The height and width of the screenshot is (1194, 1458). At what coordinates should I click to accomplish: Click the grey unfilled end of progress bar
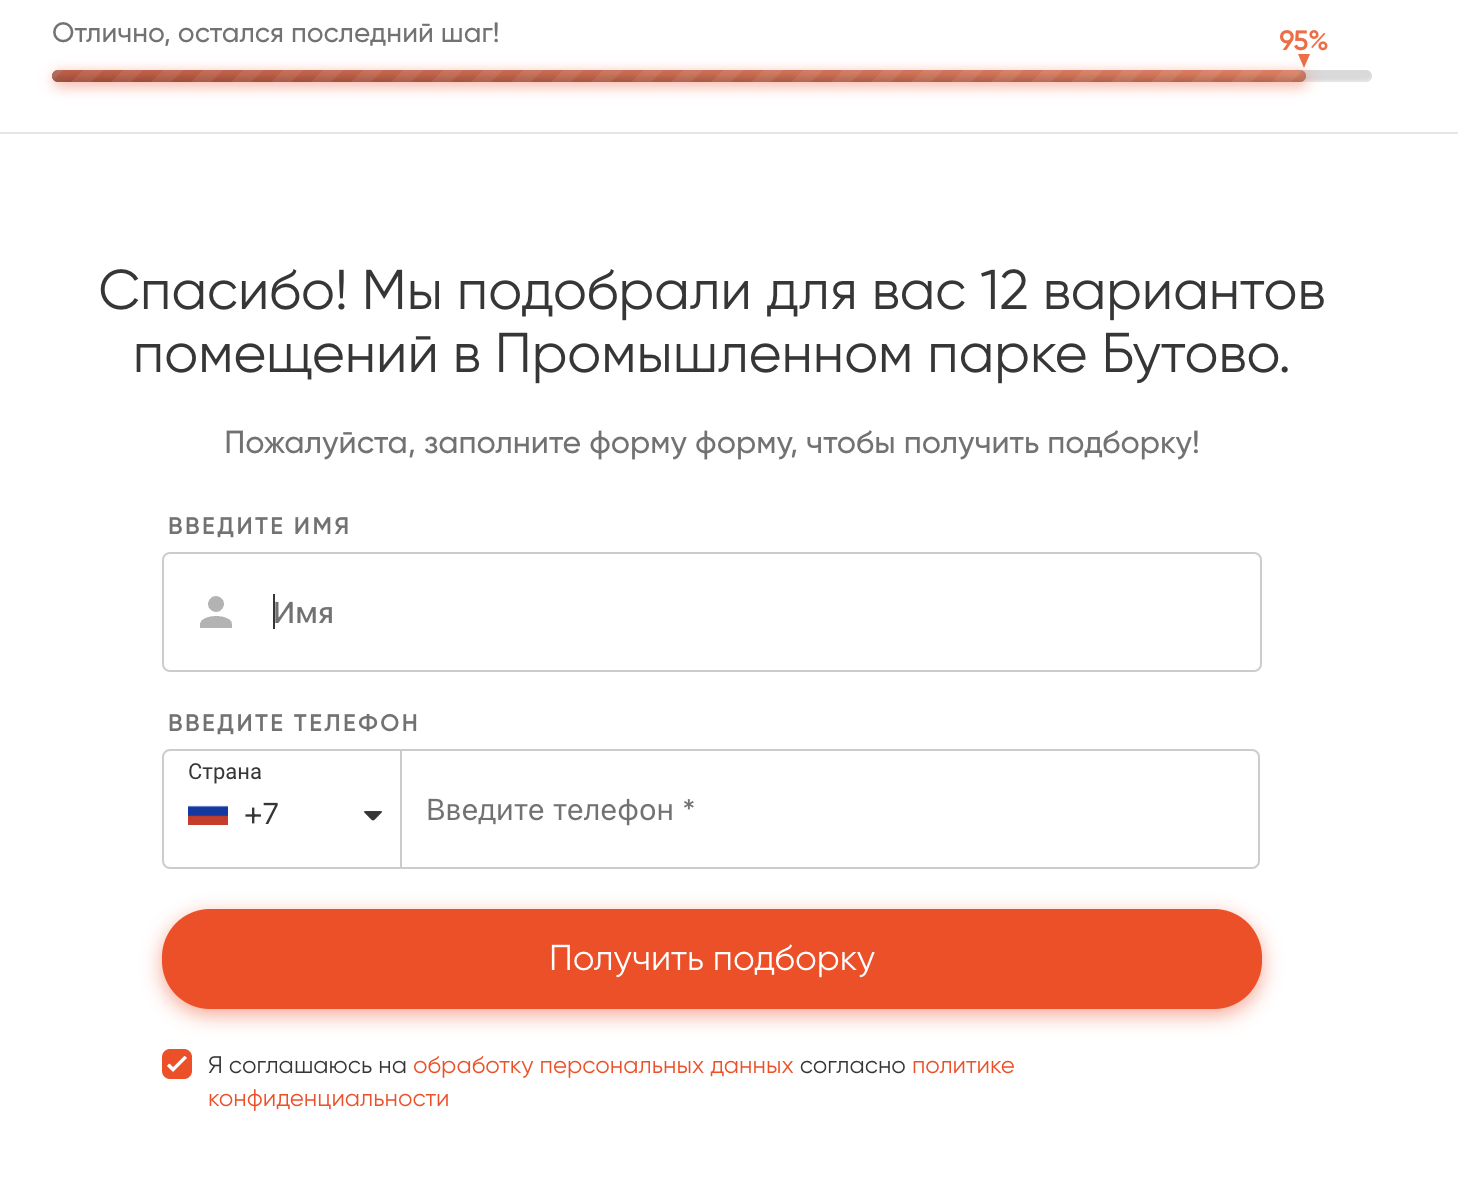tap(1339, 76)
